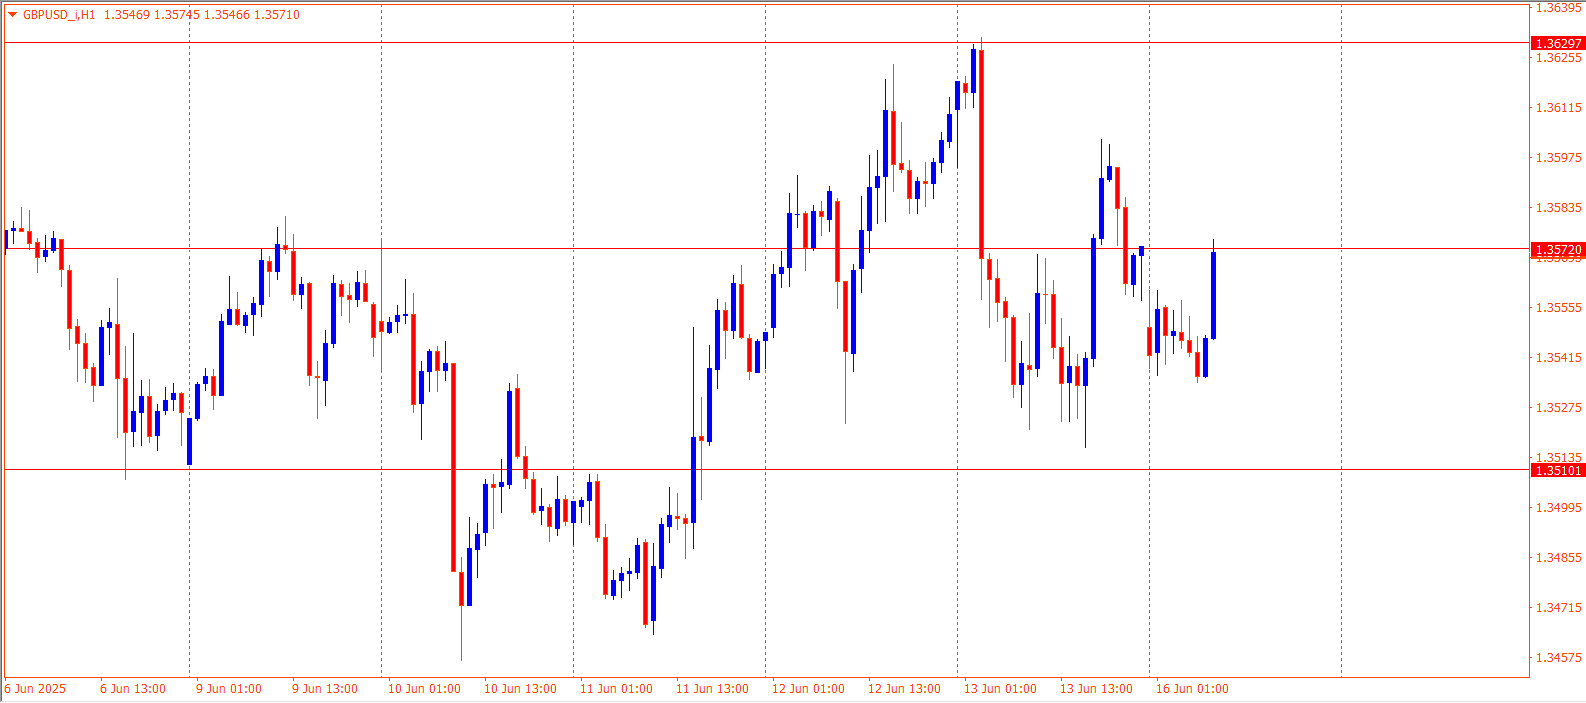Click the 1.34715 value on the price scale
The image size is (1586, 703).
1558,608
